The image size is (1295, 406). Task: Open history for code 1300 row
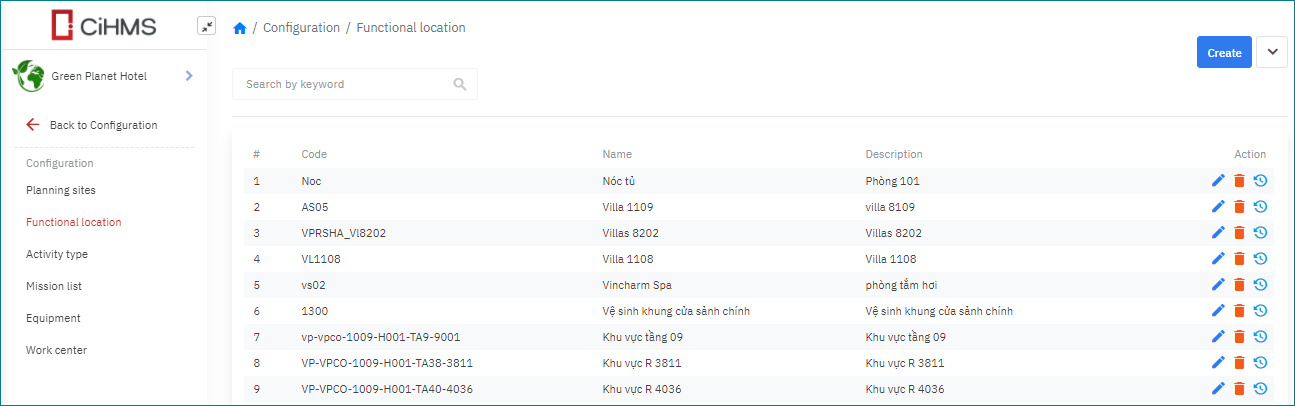click(x=1260, y=311)
